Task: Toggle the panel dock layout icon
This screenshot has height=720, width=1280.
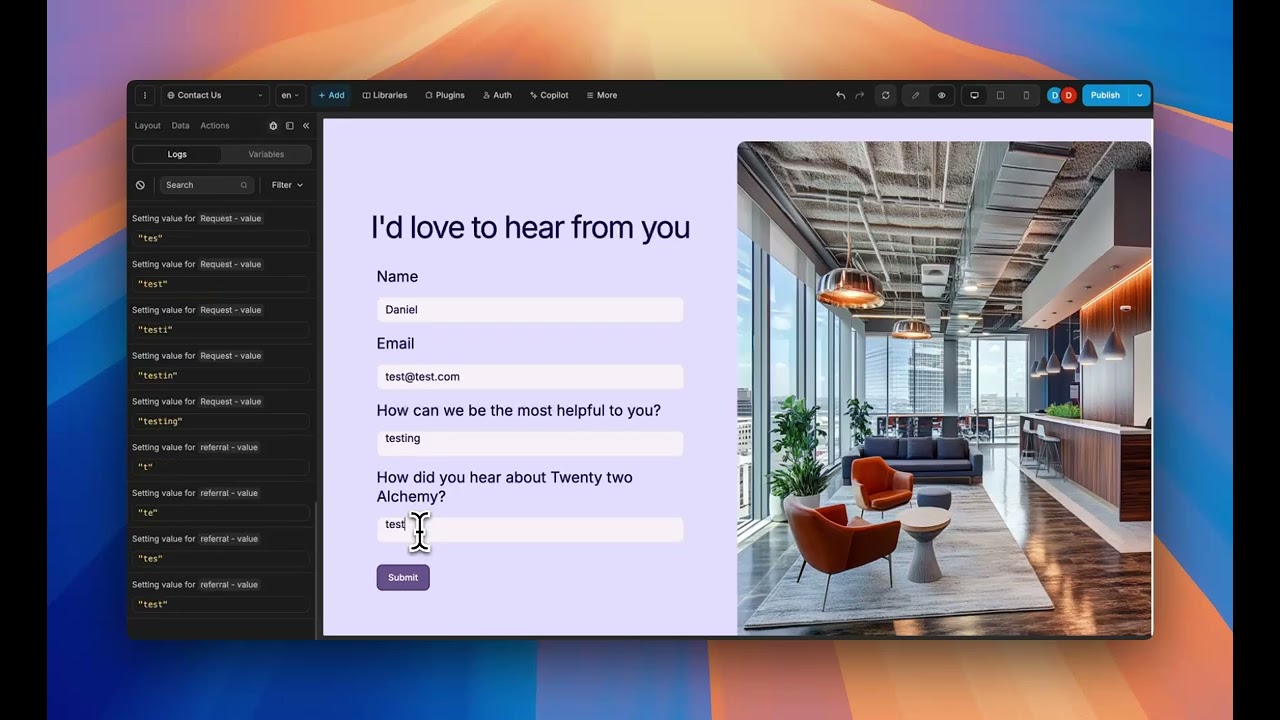Action: pos(289,126)
